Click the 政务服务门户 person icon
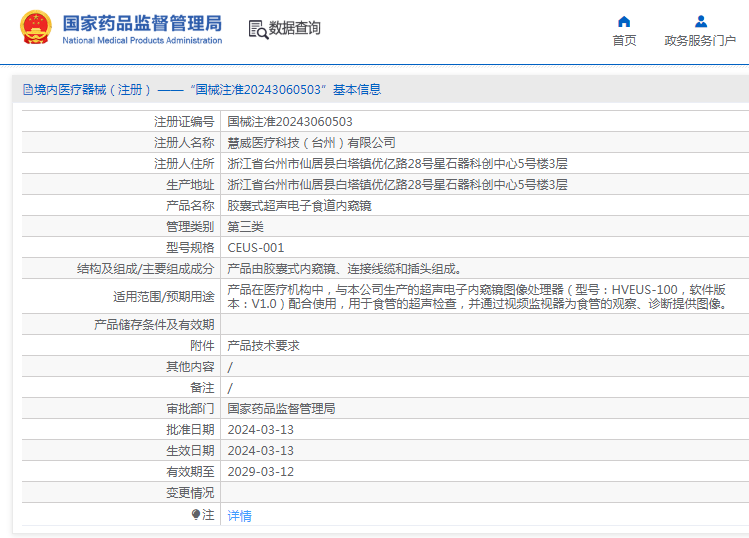 click(700, 21)
